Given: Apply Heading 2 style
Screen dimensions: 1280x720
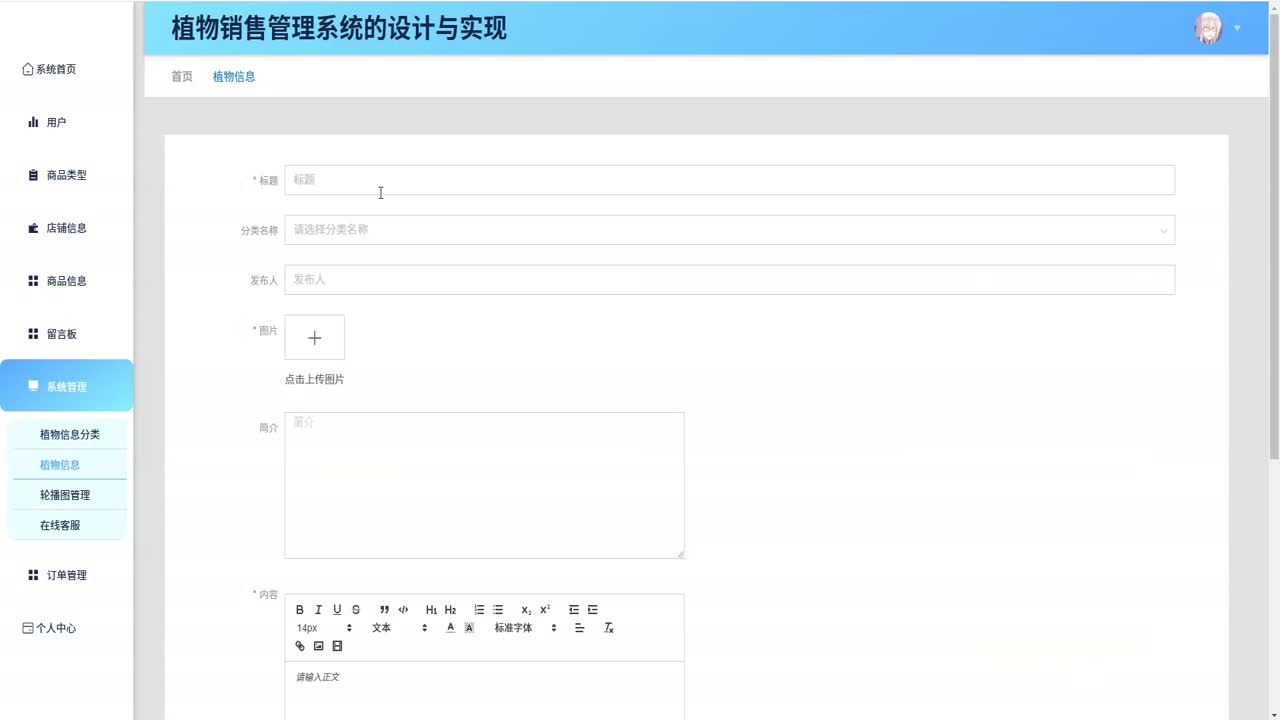Looking at the screenshot, I should click(450, 610).
